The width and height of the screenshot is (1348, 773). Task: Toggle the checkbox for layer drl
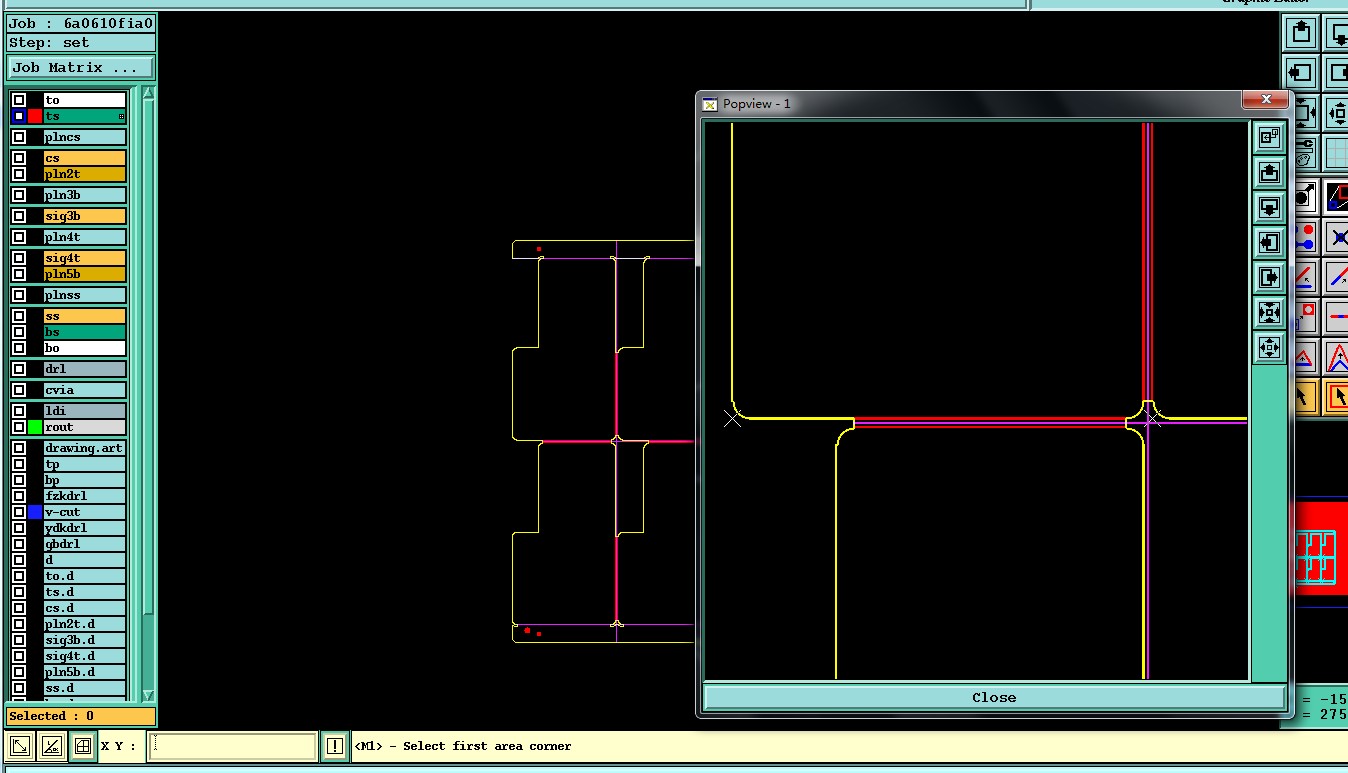pyautogui.click(x=19, y=369)
